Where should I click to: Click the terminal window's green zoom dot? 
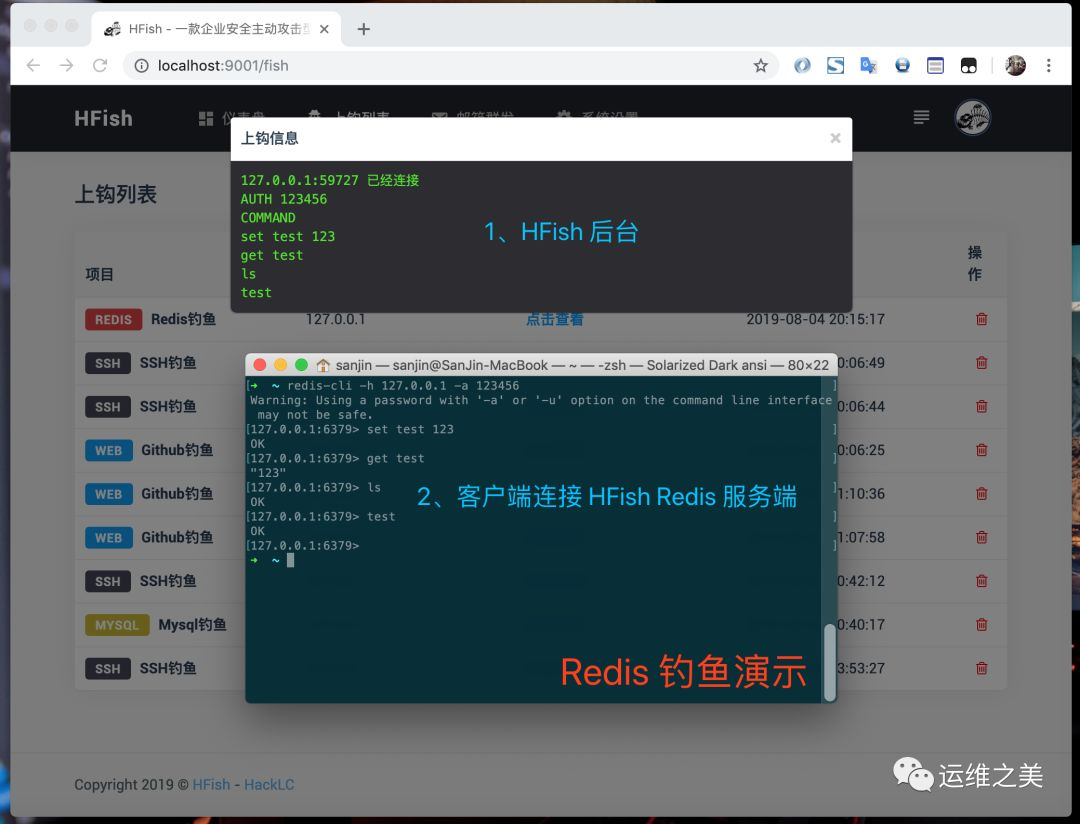(x=301, y=365)
